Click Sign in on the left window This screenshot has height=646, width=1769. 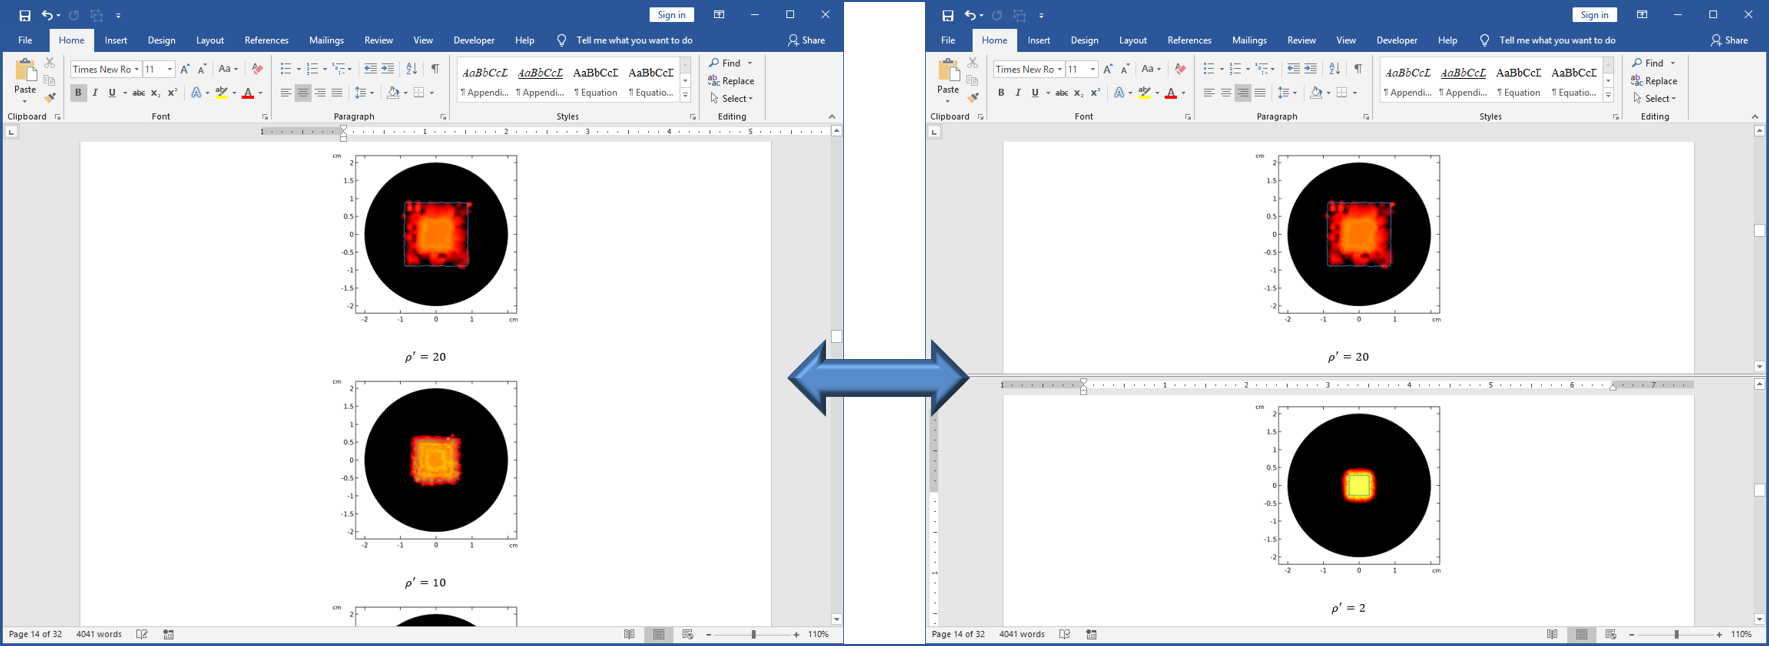pos(672,15)
